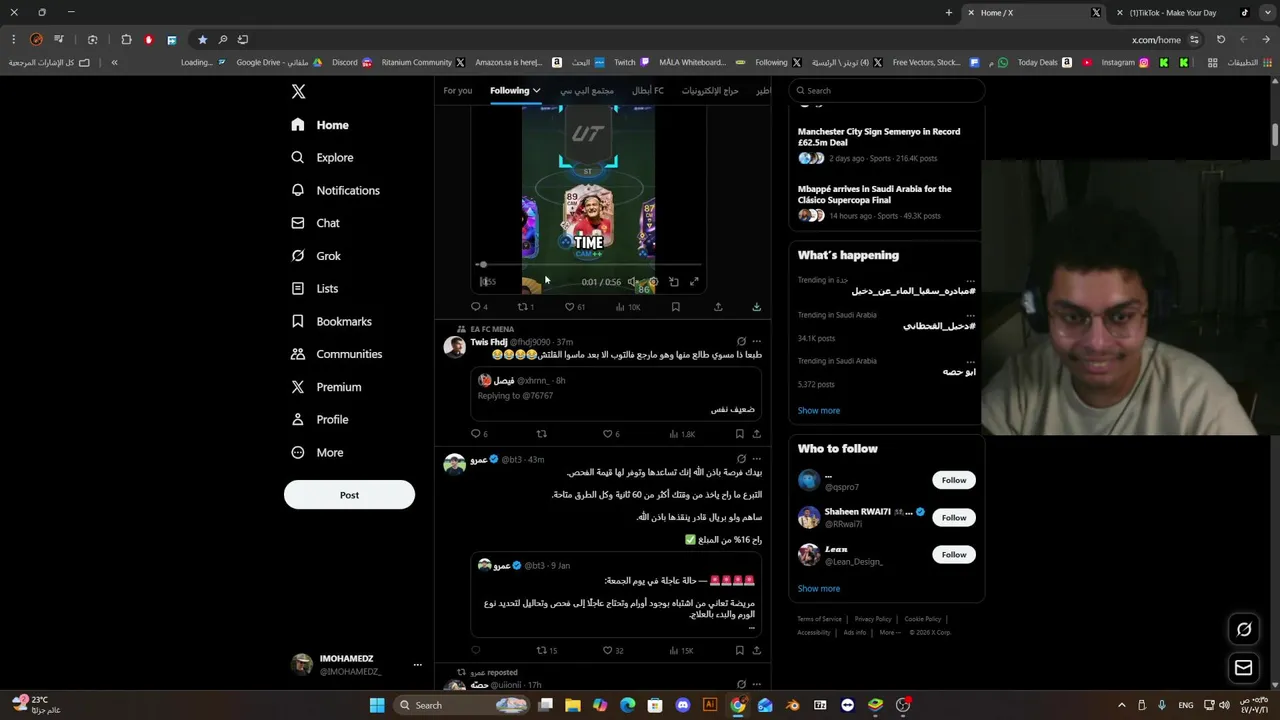Click the Post button
The height and width of the screenshot is (720, 1280).
349,495
